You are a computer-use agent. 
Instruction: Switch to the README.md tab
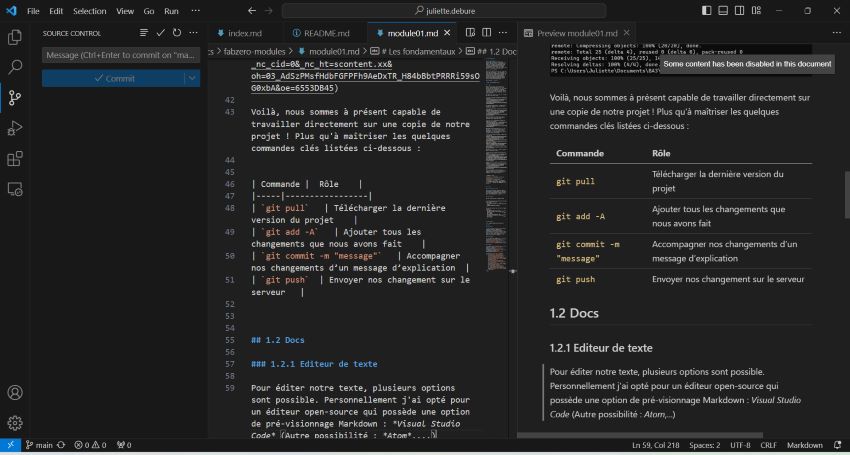[326, 33]
